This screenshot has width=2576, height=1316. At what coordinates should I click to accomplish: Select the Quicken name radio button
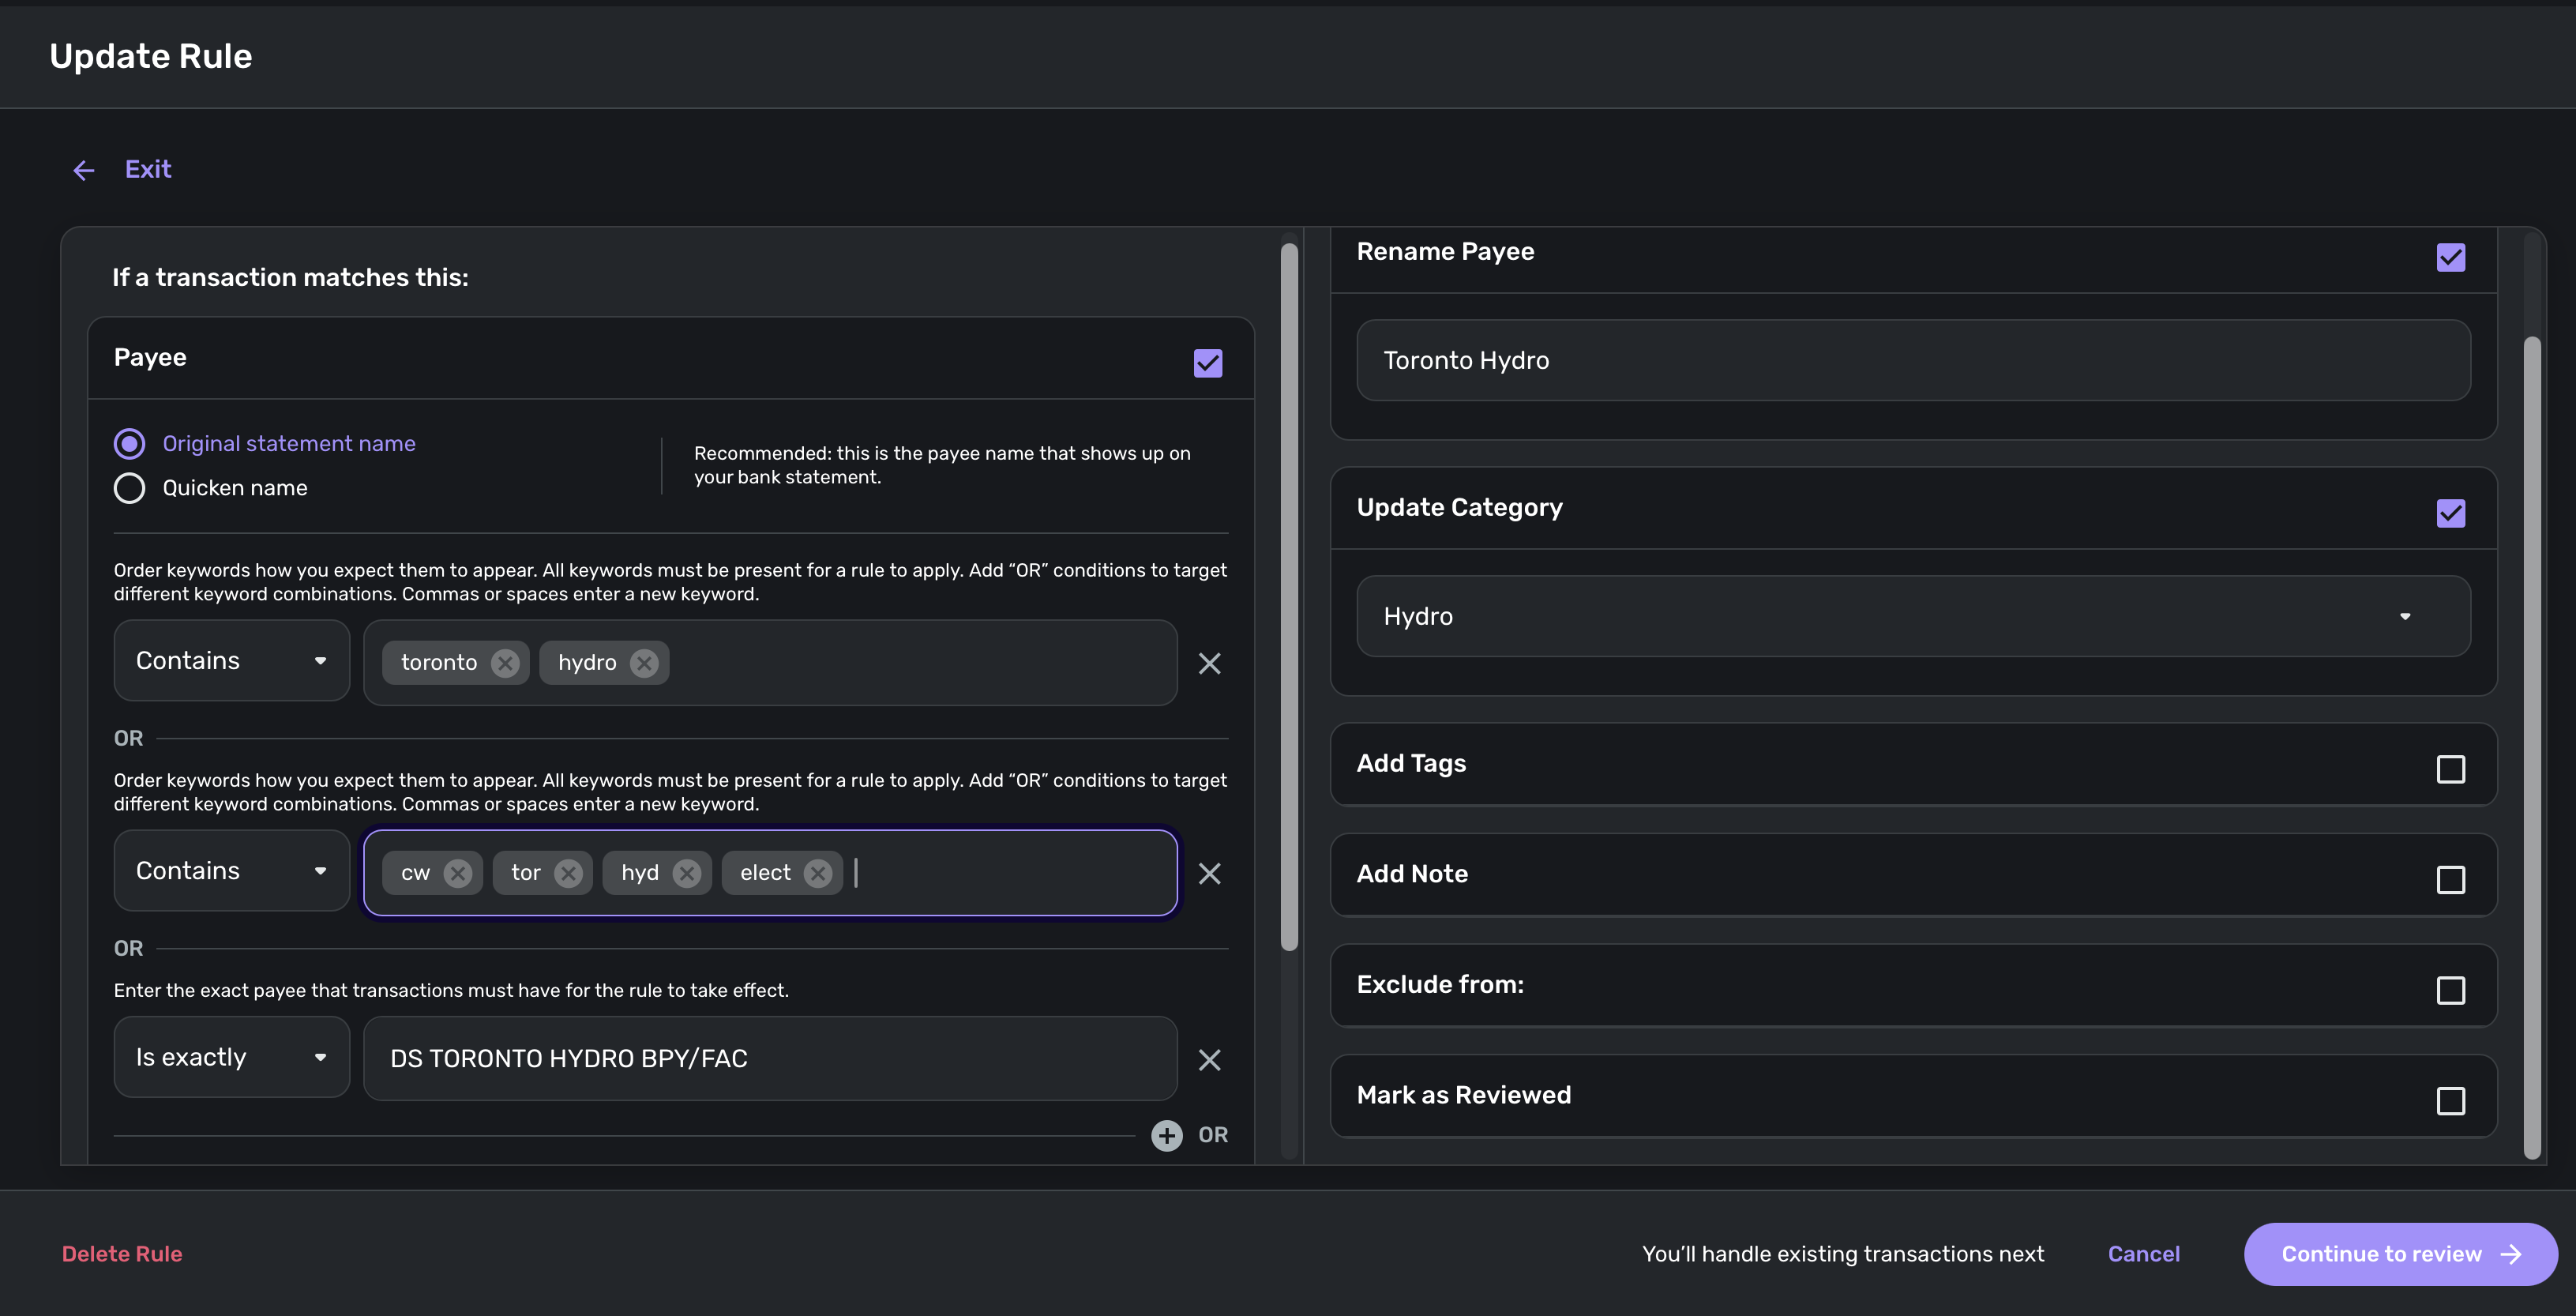129,488
